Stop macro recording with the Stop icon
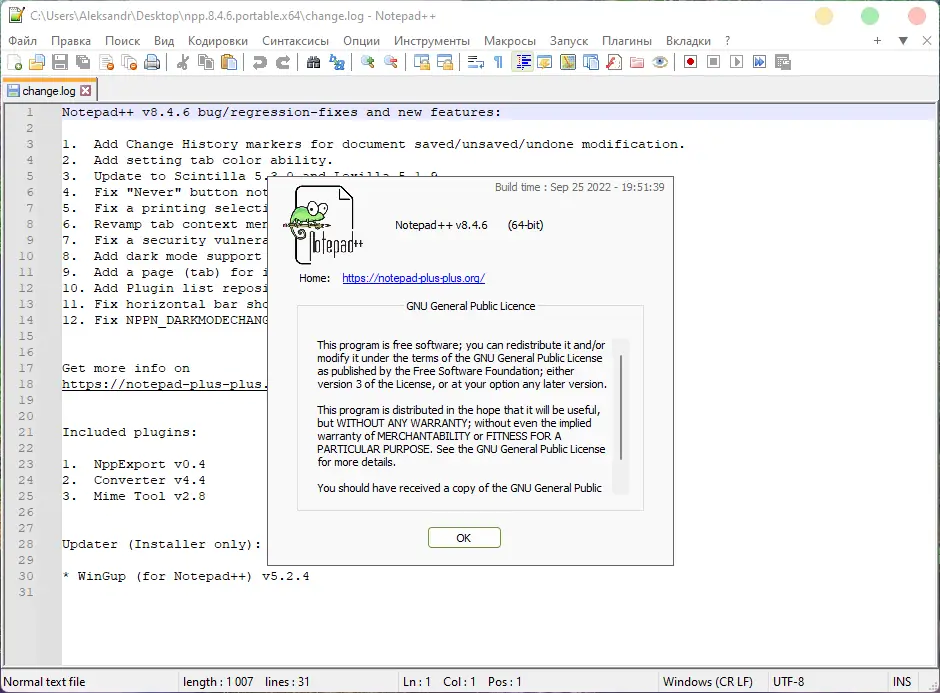940x693 pixels. [713, 62]
